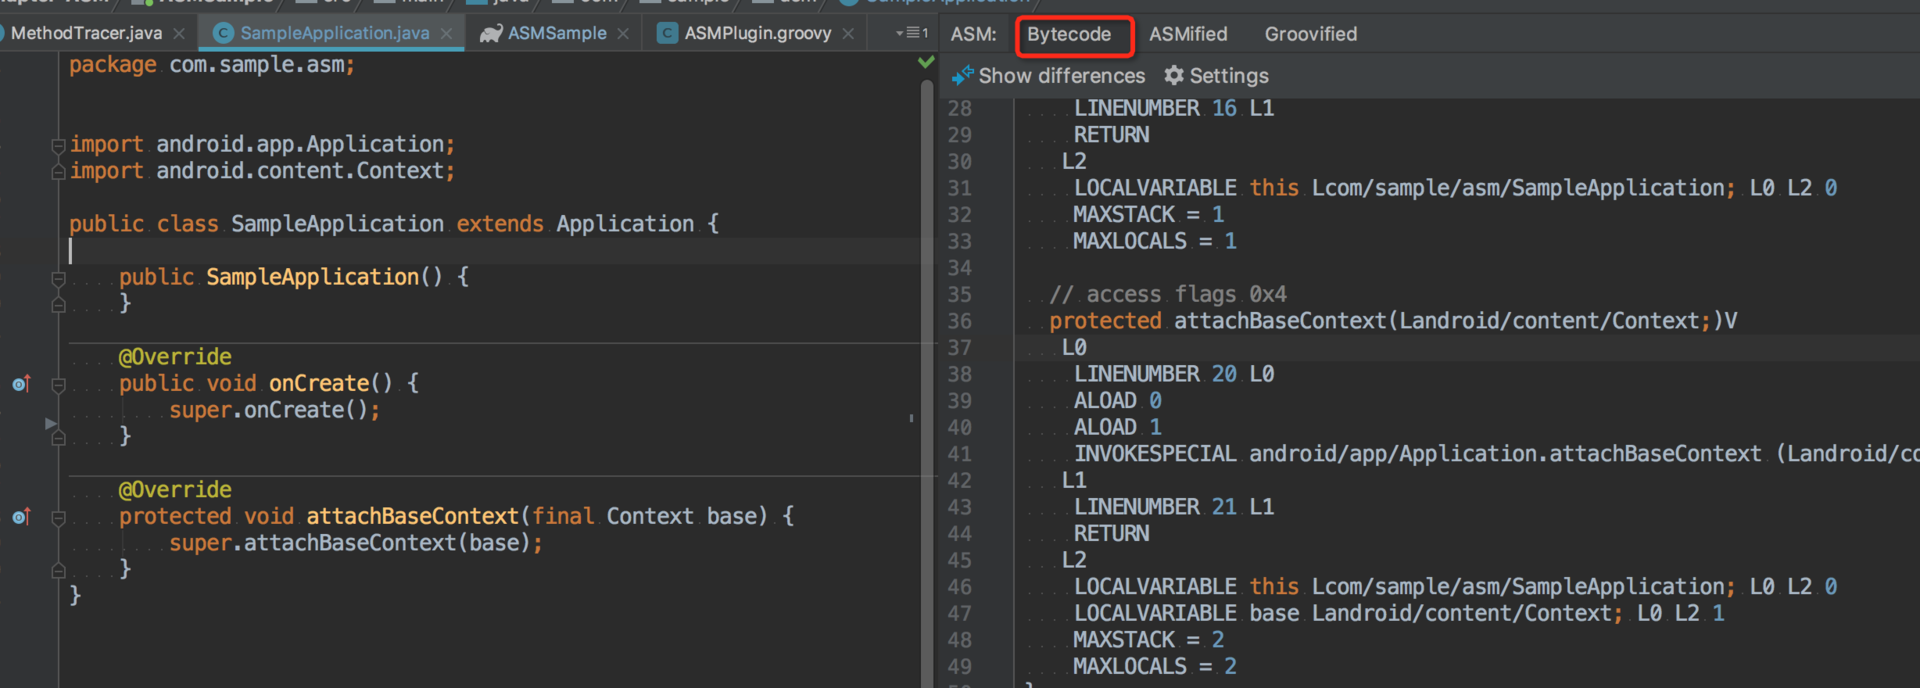Switch to the Groovified tab
The image size is (1920, 688).
[x=1310, y=34]
